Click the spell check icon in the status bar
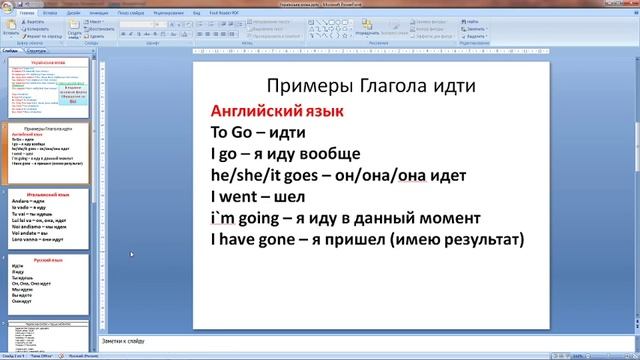This screenshot has height=360, width=640. (x=61, y=356)
